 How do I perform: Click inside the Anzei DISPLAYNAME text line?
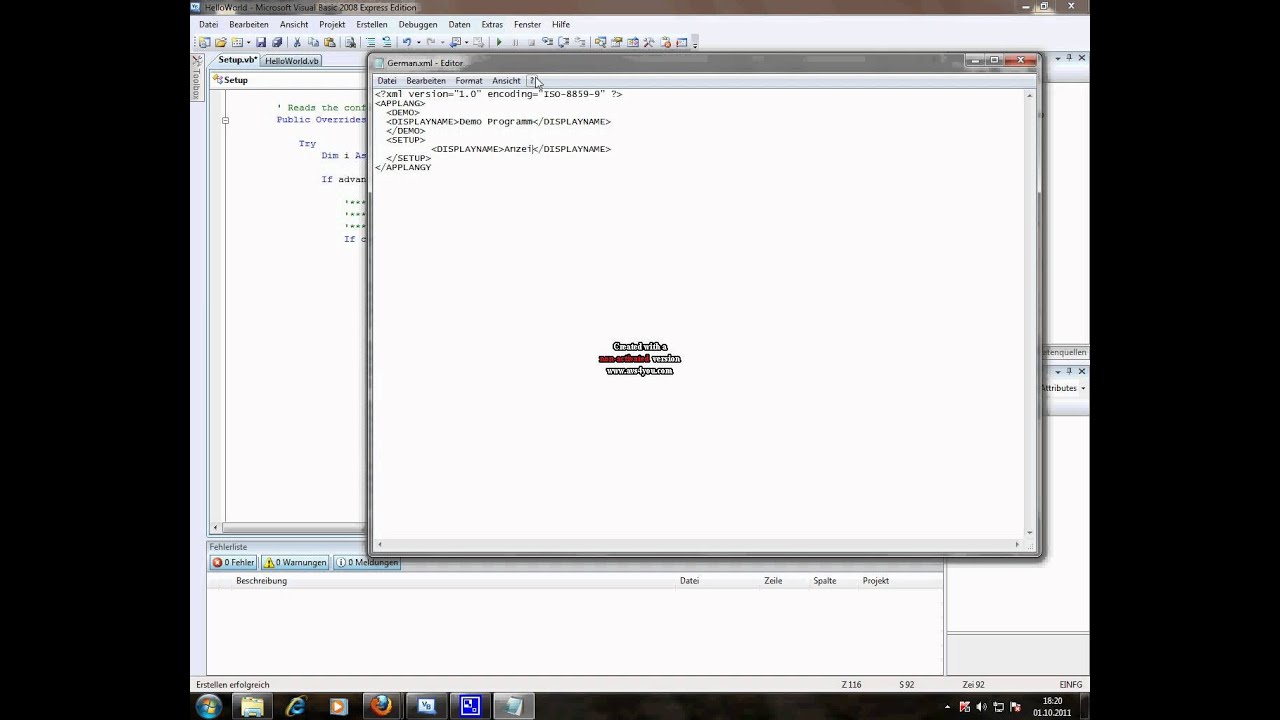pyautogui.click(x=521, y=149)
